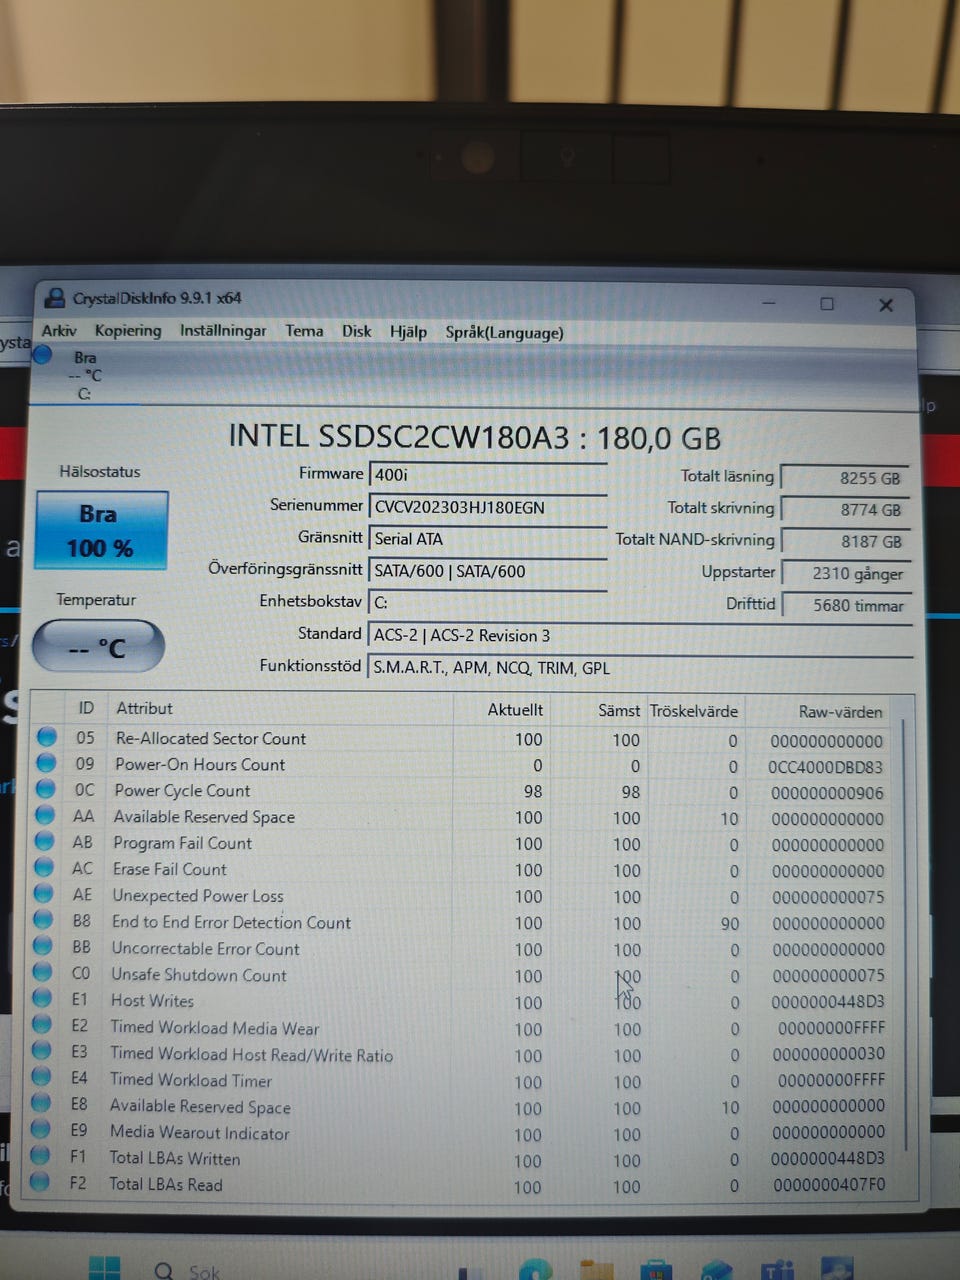Open the Språk(Language) menu
This screenshot has height=1280, width=960.
coord(504,332)
